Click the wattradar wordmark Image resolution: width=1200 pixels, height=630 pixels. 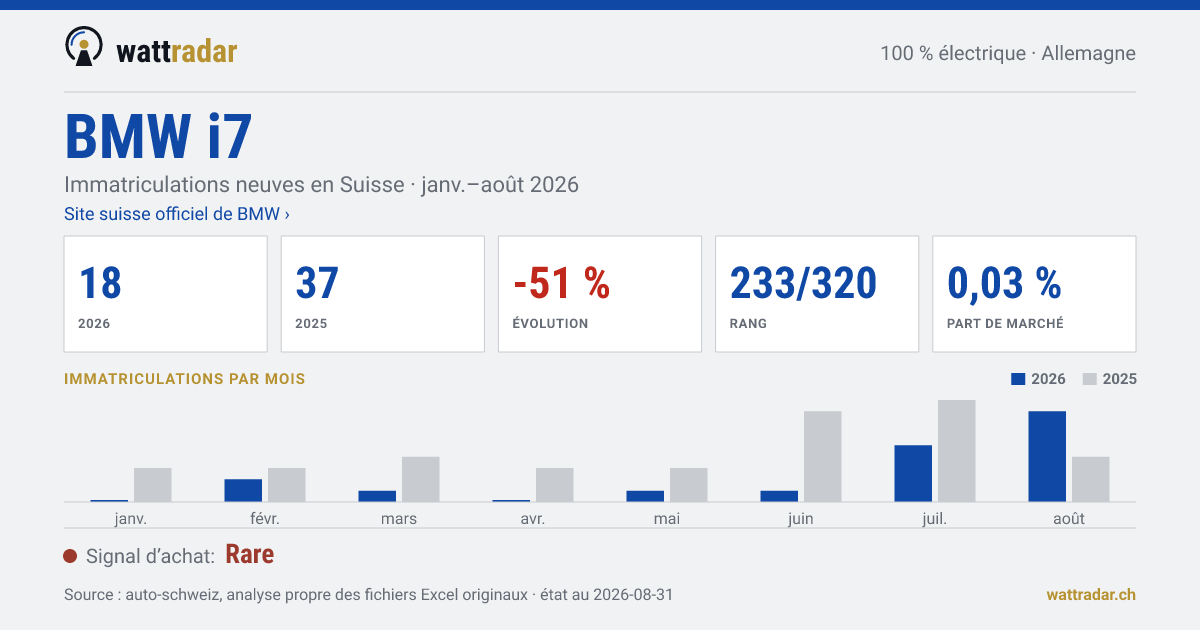point(177,51)
